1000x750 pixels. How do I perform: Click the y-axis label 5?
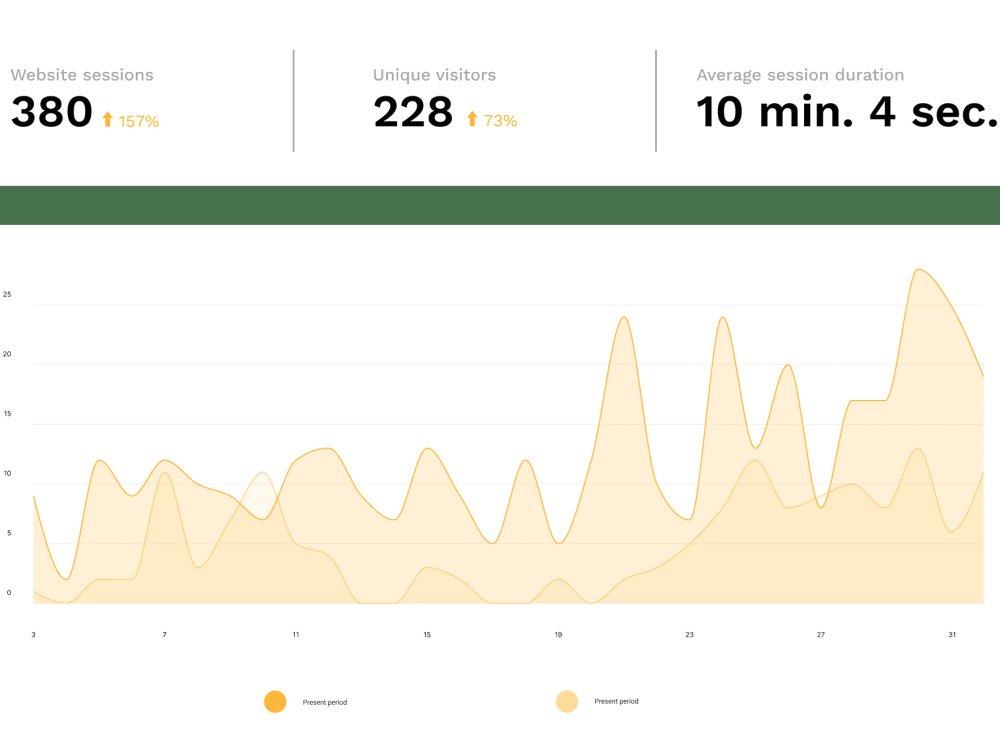[x=9, y=533]
